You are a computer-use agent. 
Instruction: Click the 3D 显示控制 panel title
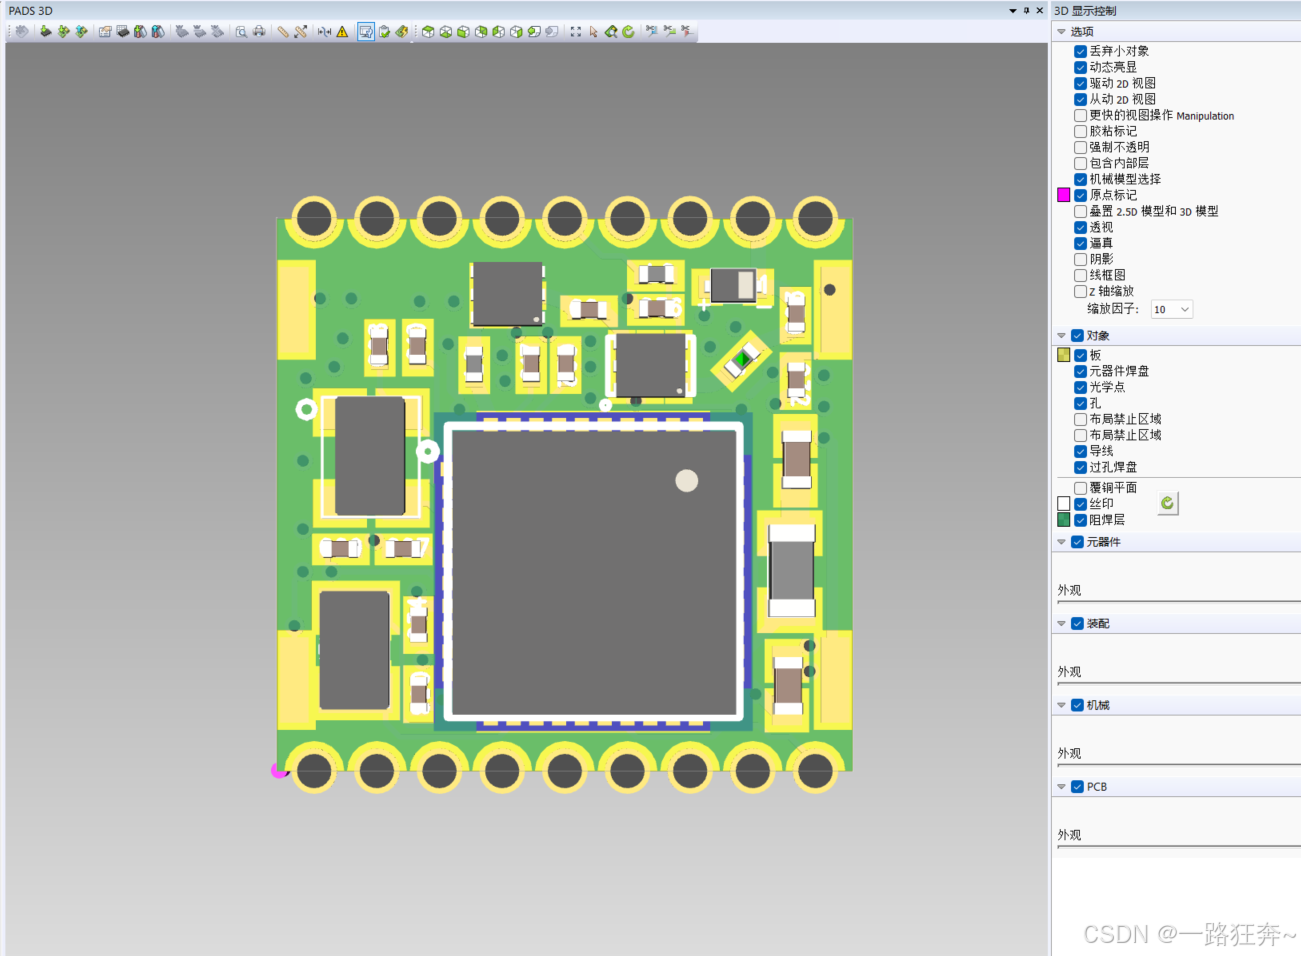[x=1085, y=11]
